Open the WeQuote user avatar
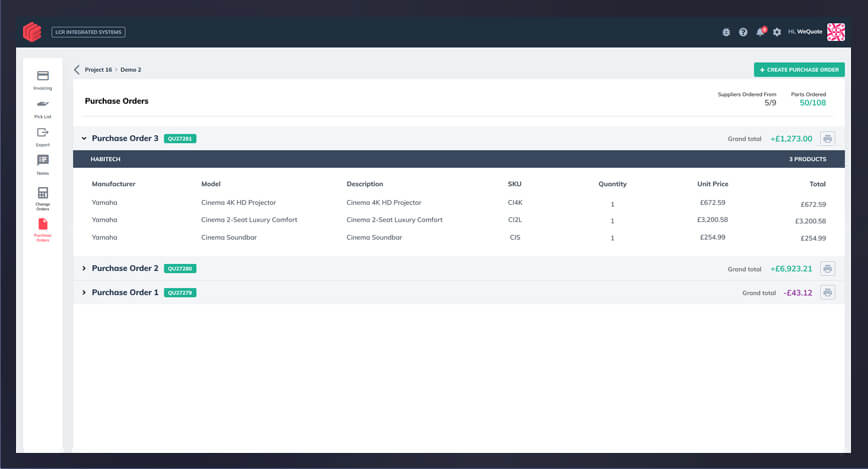Image resolution: width=868 pixels, height=469 pixels. coord(836,32)
